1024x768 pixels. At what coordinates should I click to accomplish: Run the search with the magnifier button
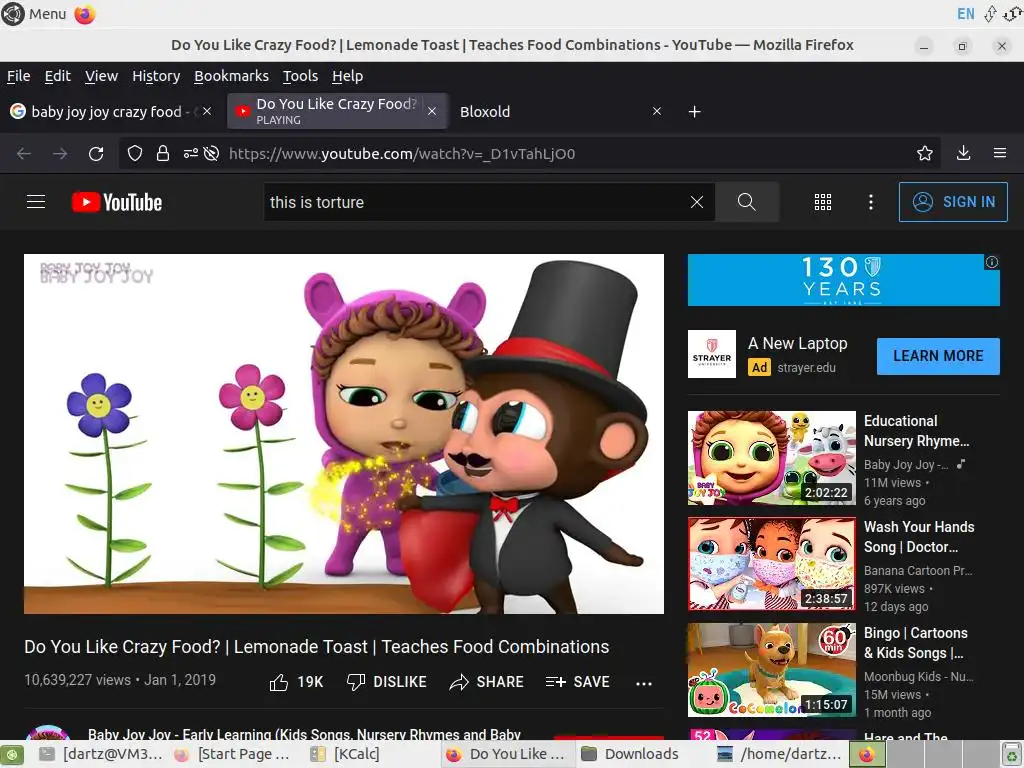click(x=746, y=202)
